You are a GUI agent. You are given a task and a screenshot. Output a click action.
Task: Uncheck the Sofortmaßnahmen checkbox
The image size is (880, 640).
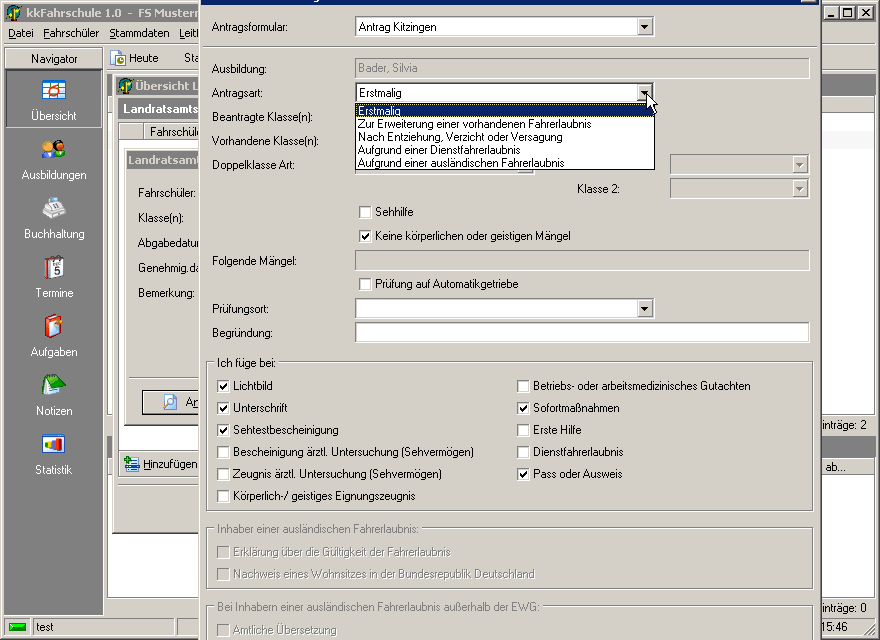click(x=523, y=408)
